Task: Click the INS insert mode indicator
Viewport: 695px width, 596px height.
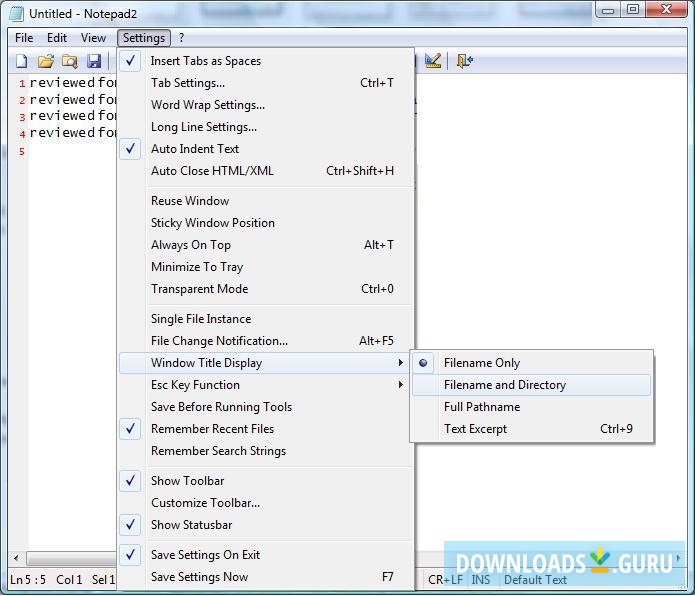Action: pyautogui.click(x=481, y=580)
